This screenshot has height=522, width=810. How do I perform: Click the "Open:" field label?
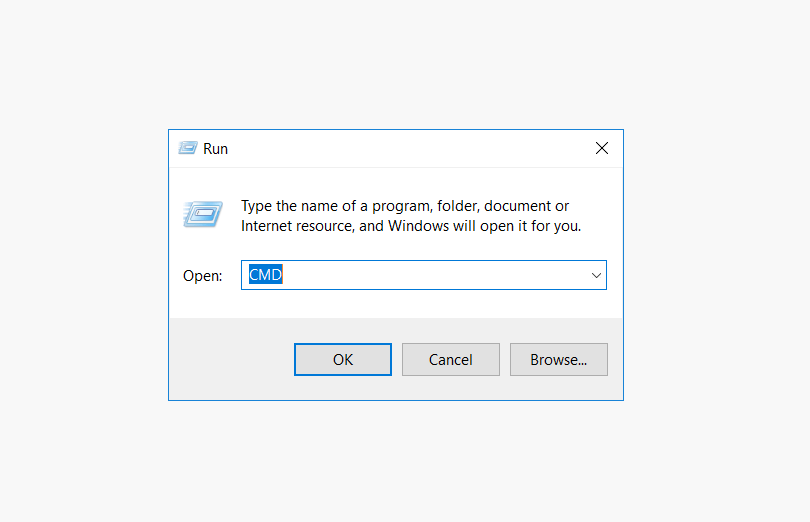pos(202,276)
